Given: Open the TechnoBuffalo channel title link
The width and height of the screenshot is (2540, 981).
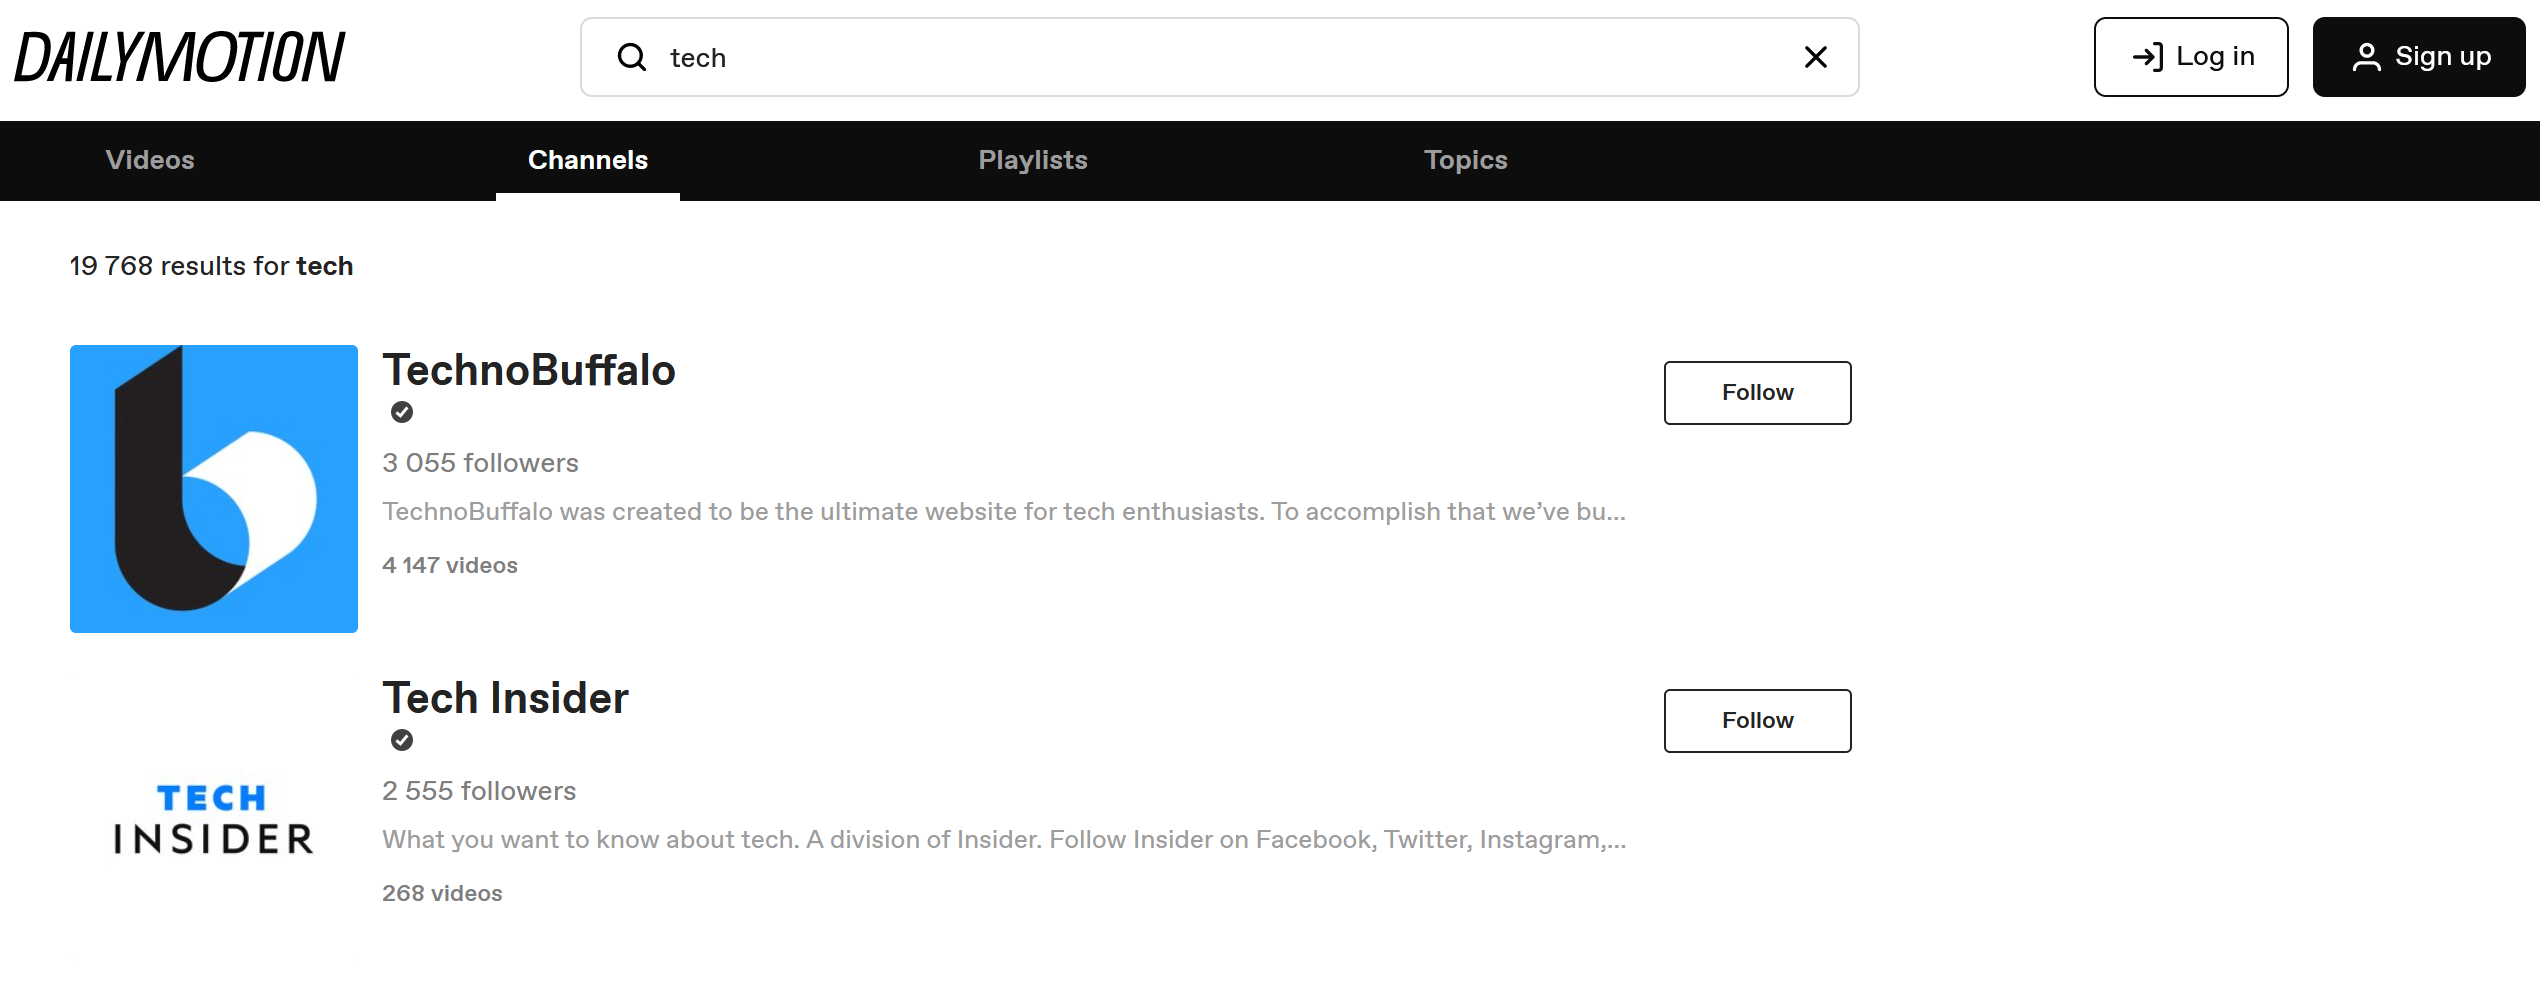Looking at the screenshot, I should click(529, 370).
